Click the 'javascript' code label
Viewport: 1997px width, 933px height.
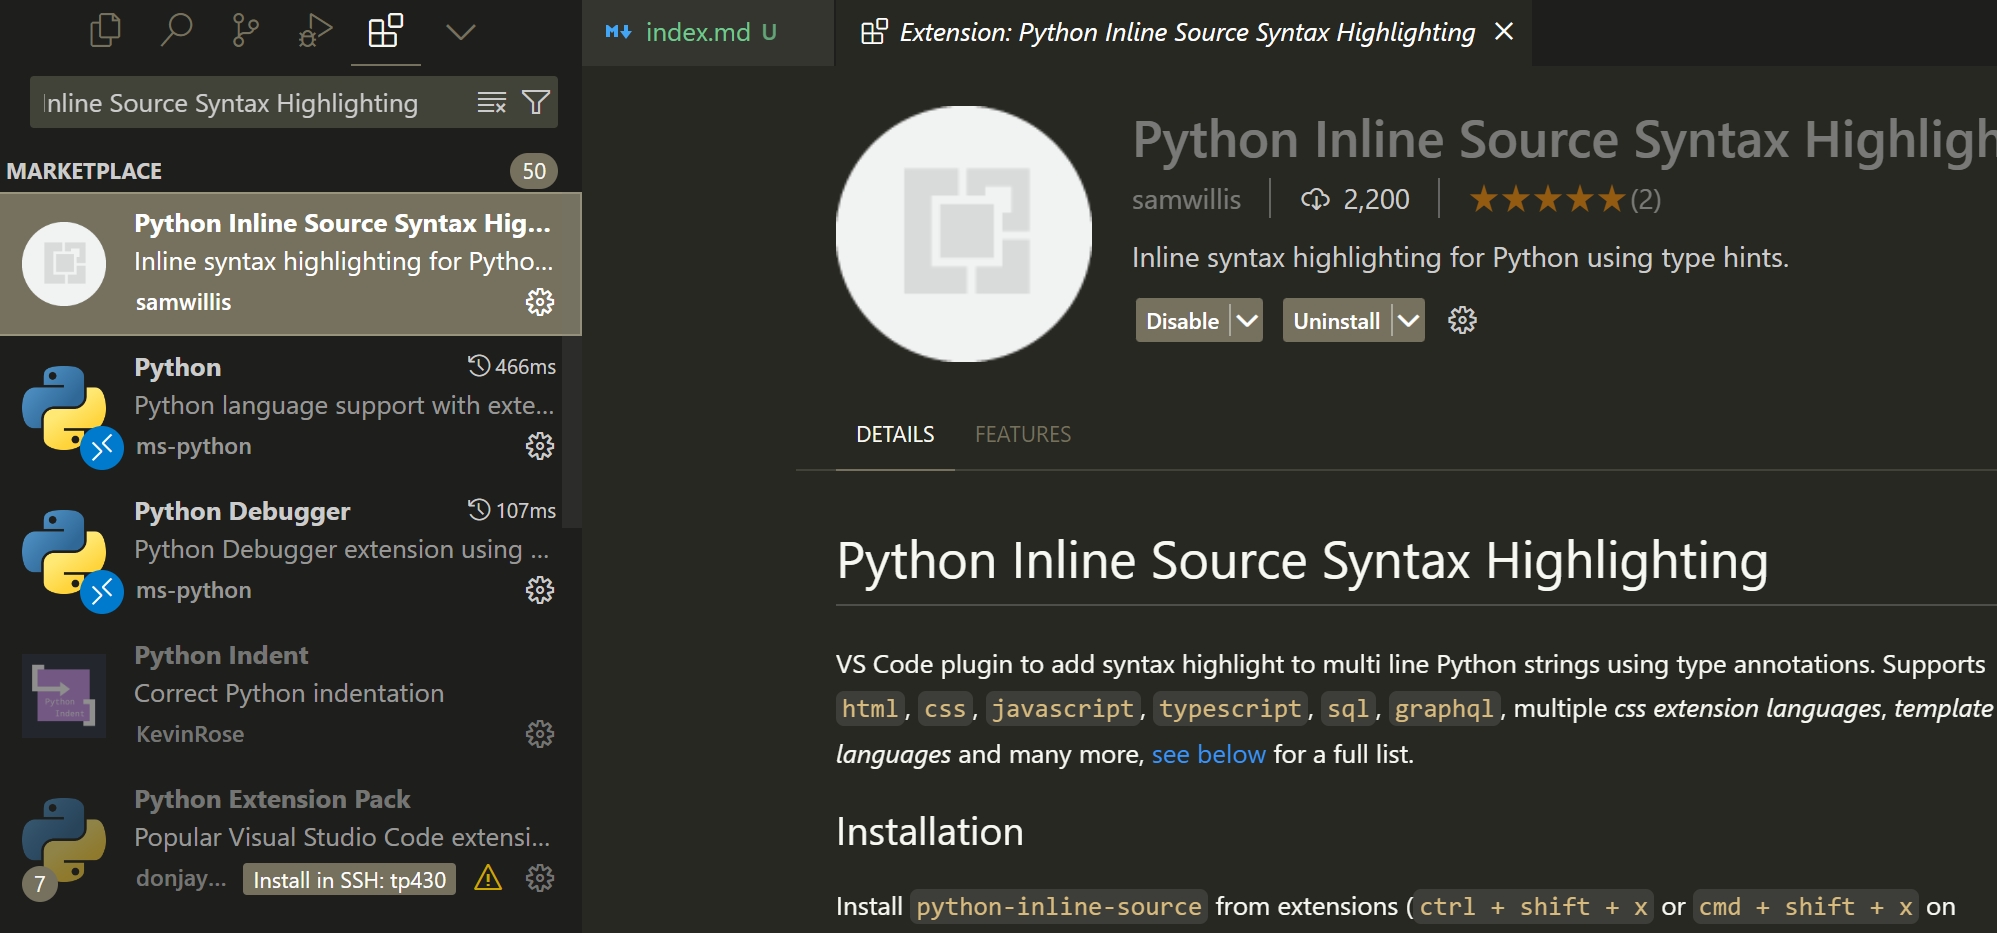click(1062, 709)
